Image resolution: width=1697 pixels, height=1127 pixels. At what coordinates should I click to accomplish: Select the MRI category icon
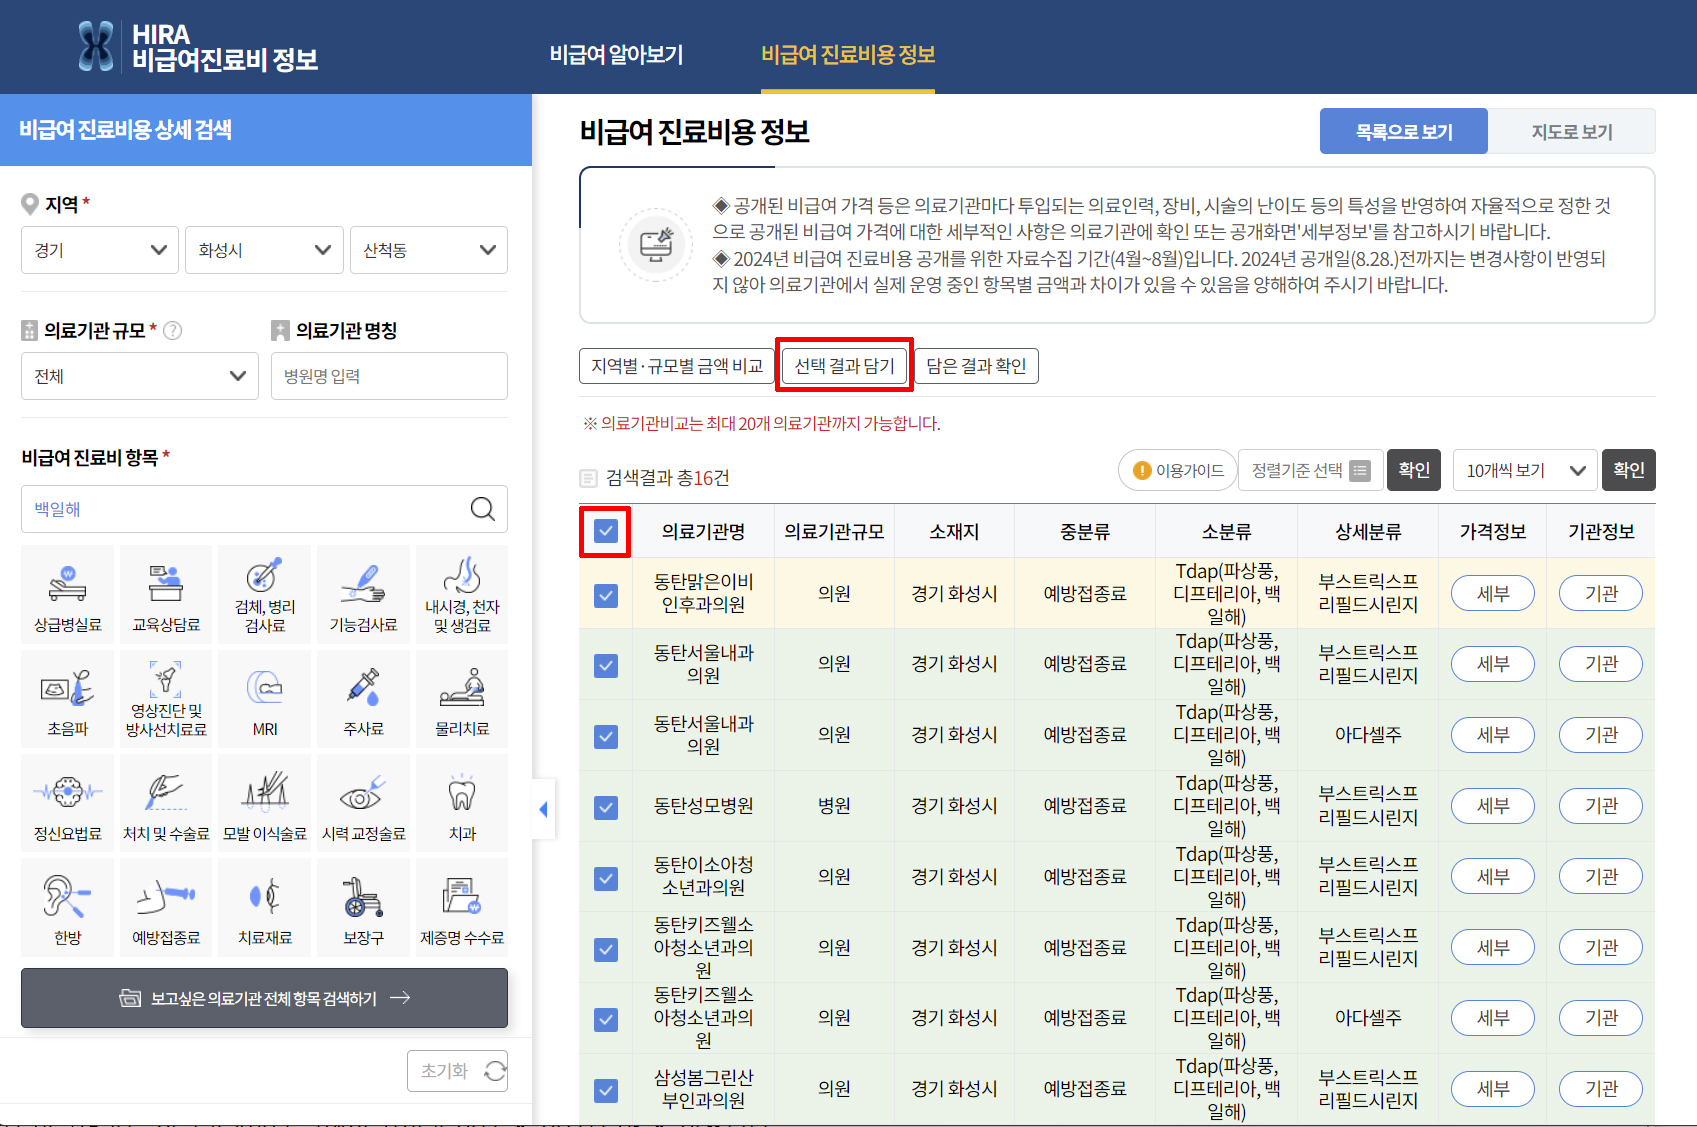click(x=263, y=698)
